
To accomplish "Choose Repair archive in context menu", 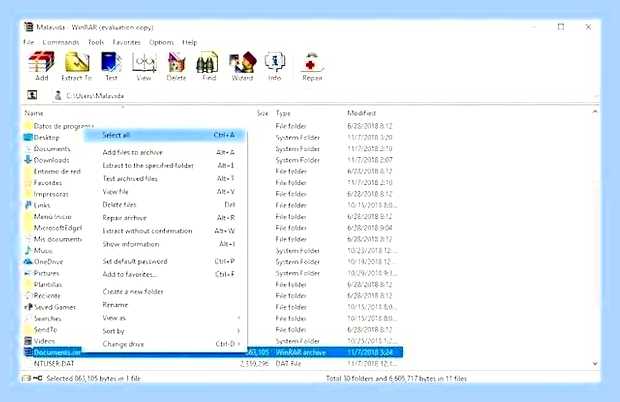I will (165, 218).
